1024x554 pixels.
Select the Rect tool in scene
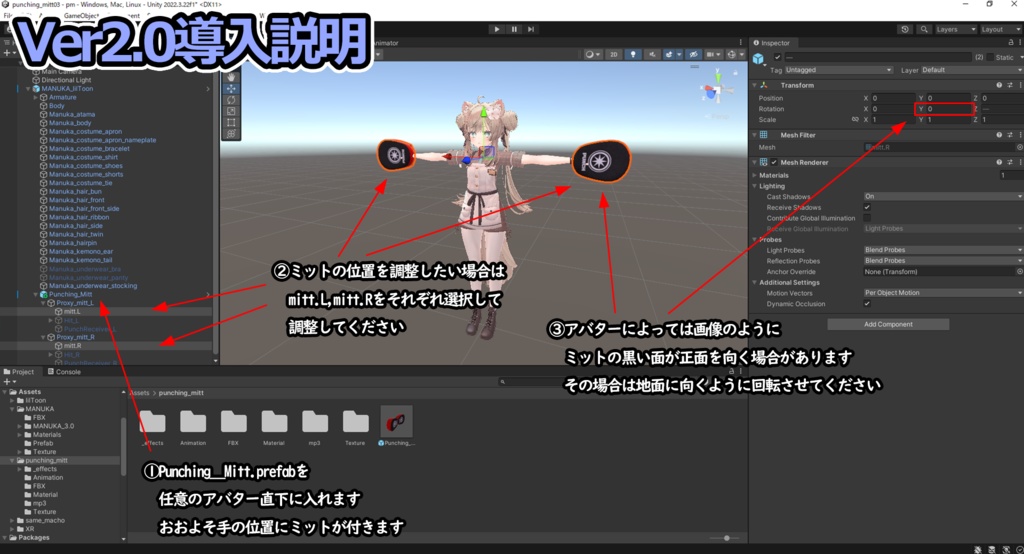tap(231, 122)
